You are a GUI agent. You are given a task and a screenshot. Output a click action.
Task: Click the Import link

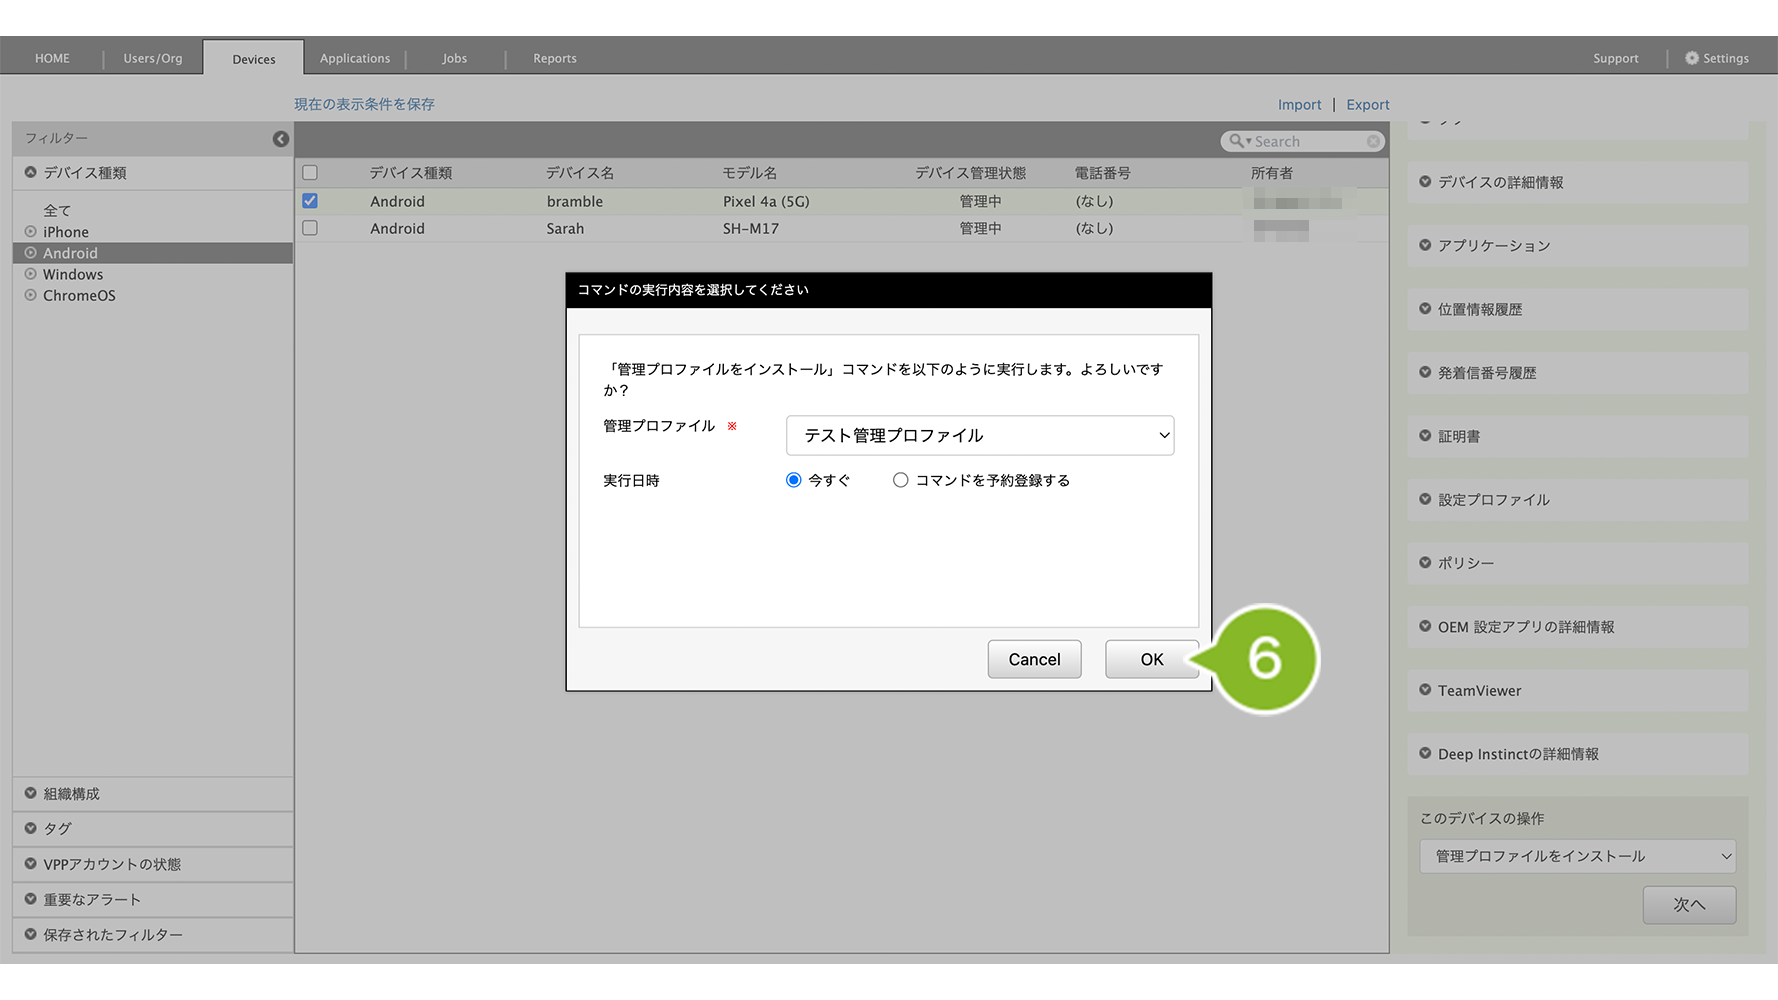pyautogui.click(x=1299, y=104)
